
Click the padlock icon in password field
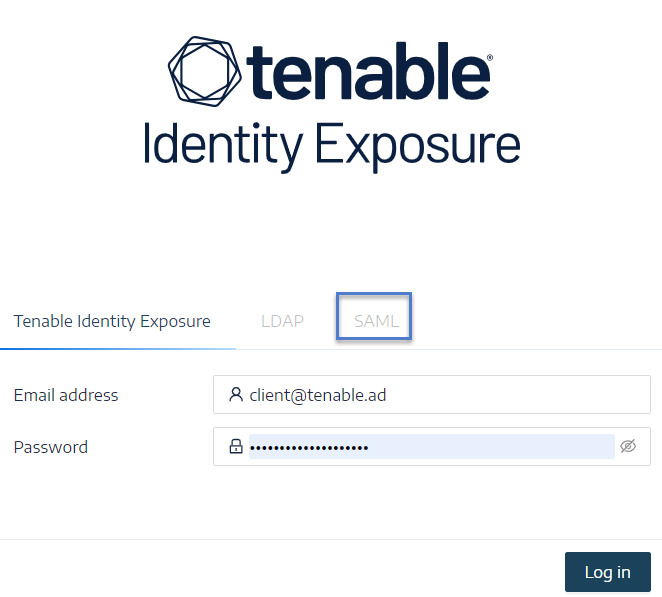(x=236, y=446)
